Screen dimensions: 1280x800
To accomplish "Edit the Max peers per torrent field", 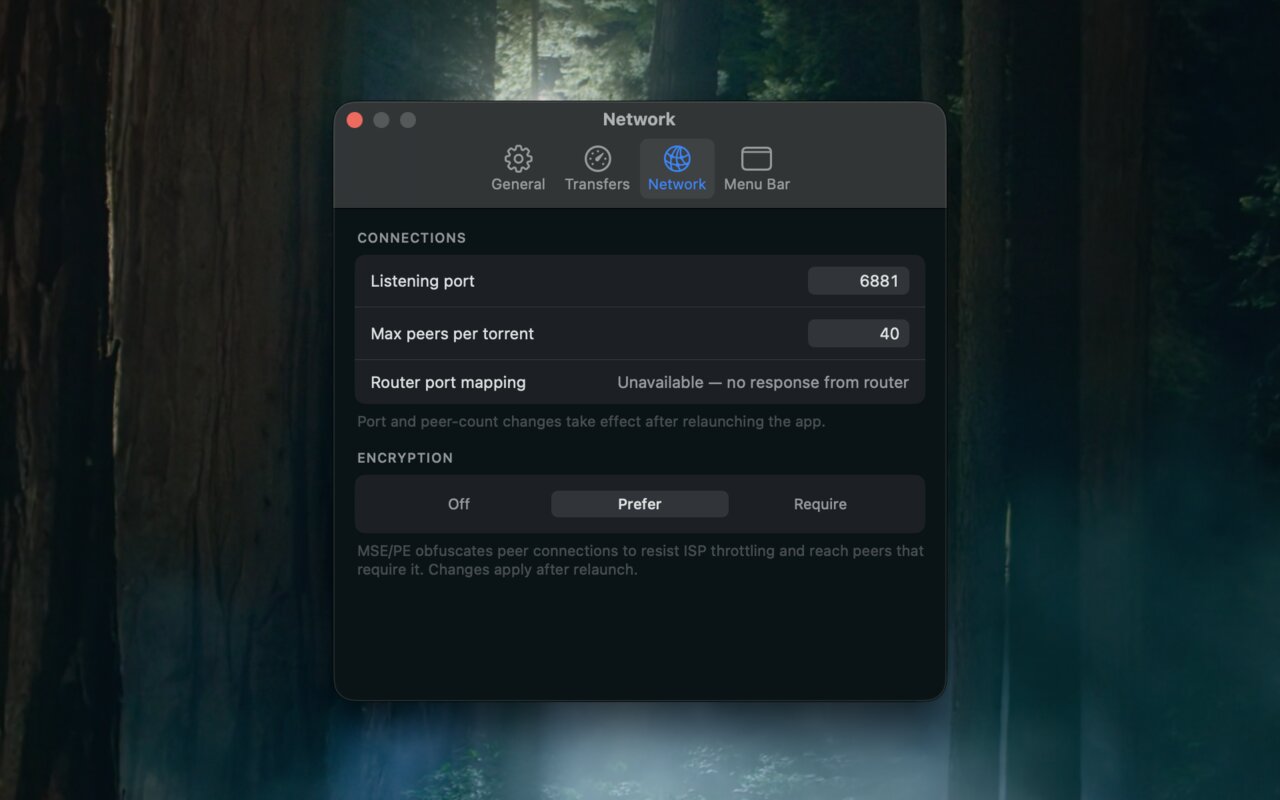I will tap(858, 334).
